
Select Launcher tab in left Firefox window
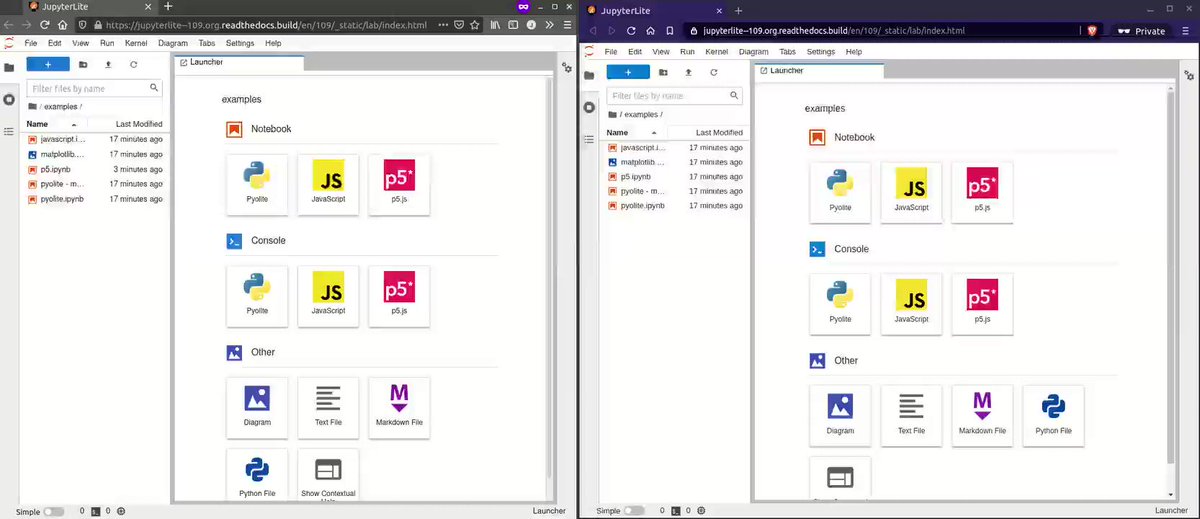(238, 62)
